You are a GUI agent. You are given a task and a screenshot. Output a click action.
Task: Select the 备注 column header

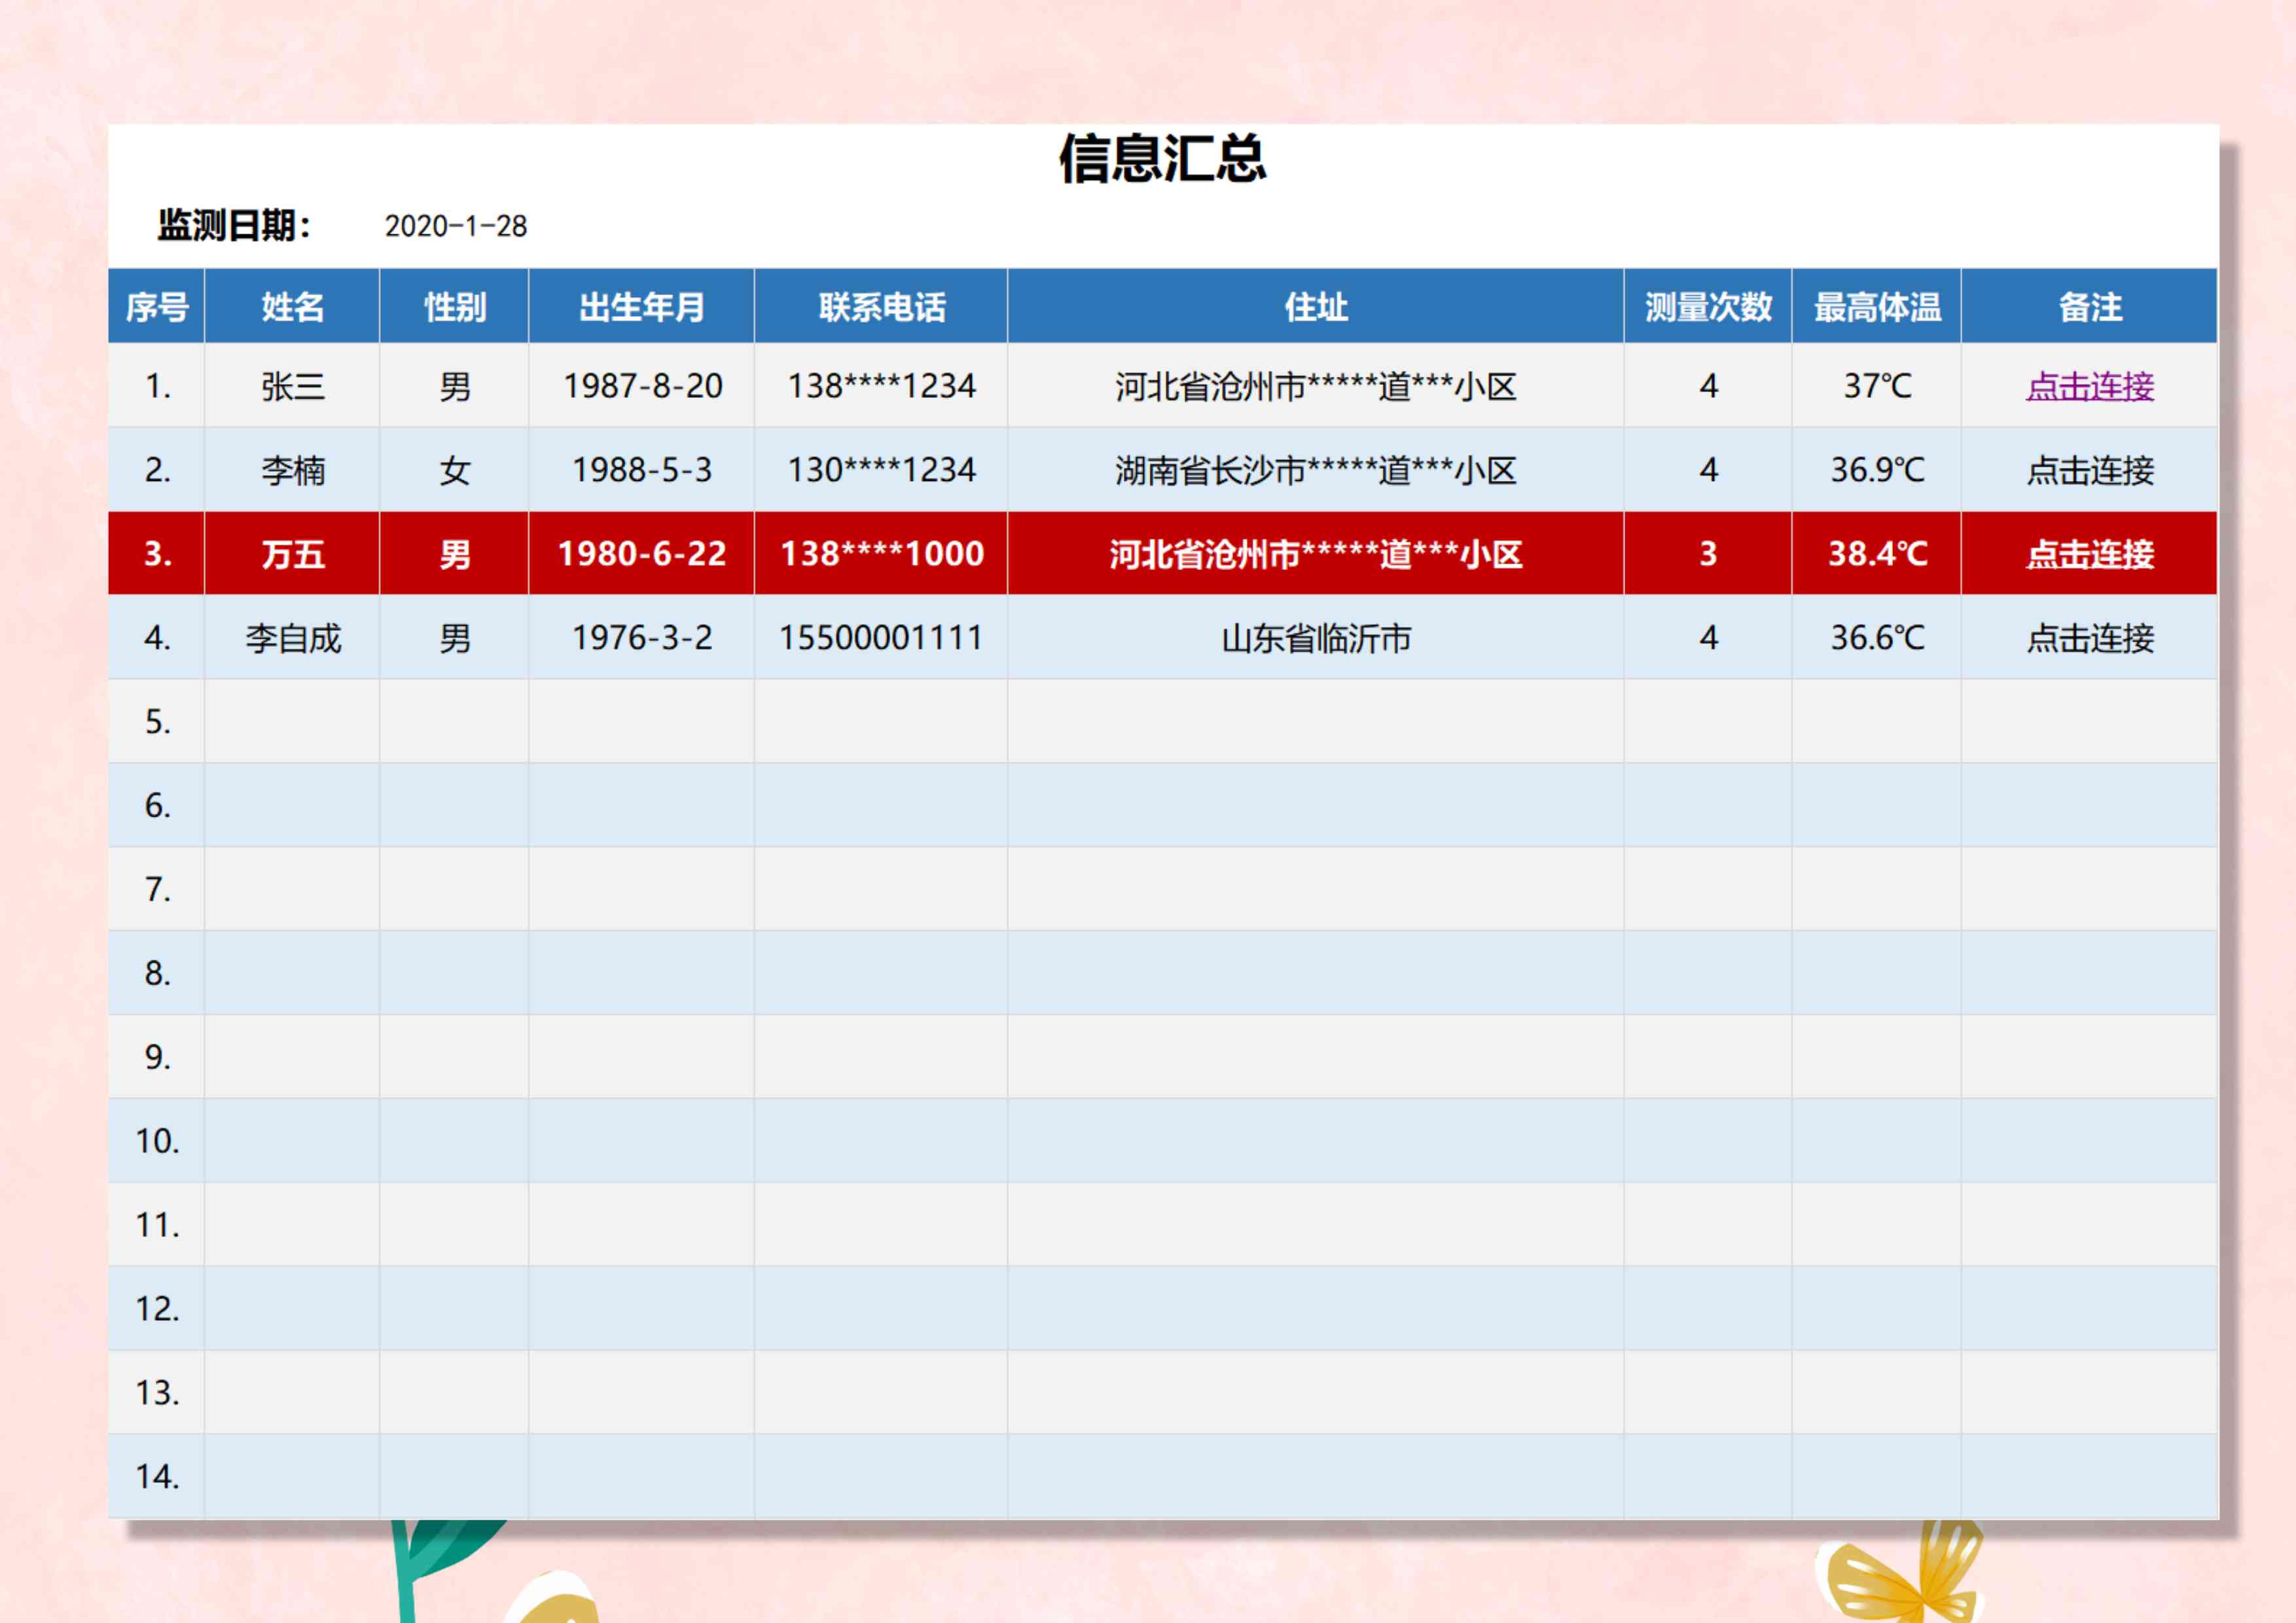pyautogui.click(x=2089, y=307)
